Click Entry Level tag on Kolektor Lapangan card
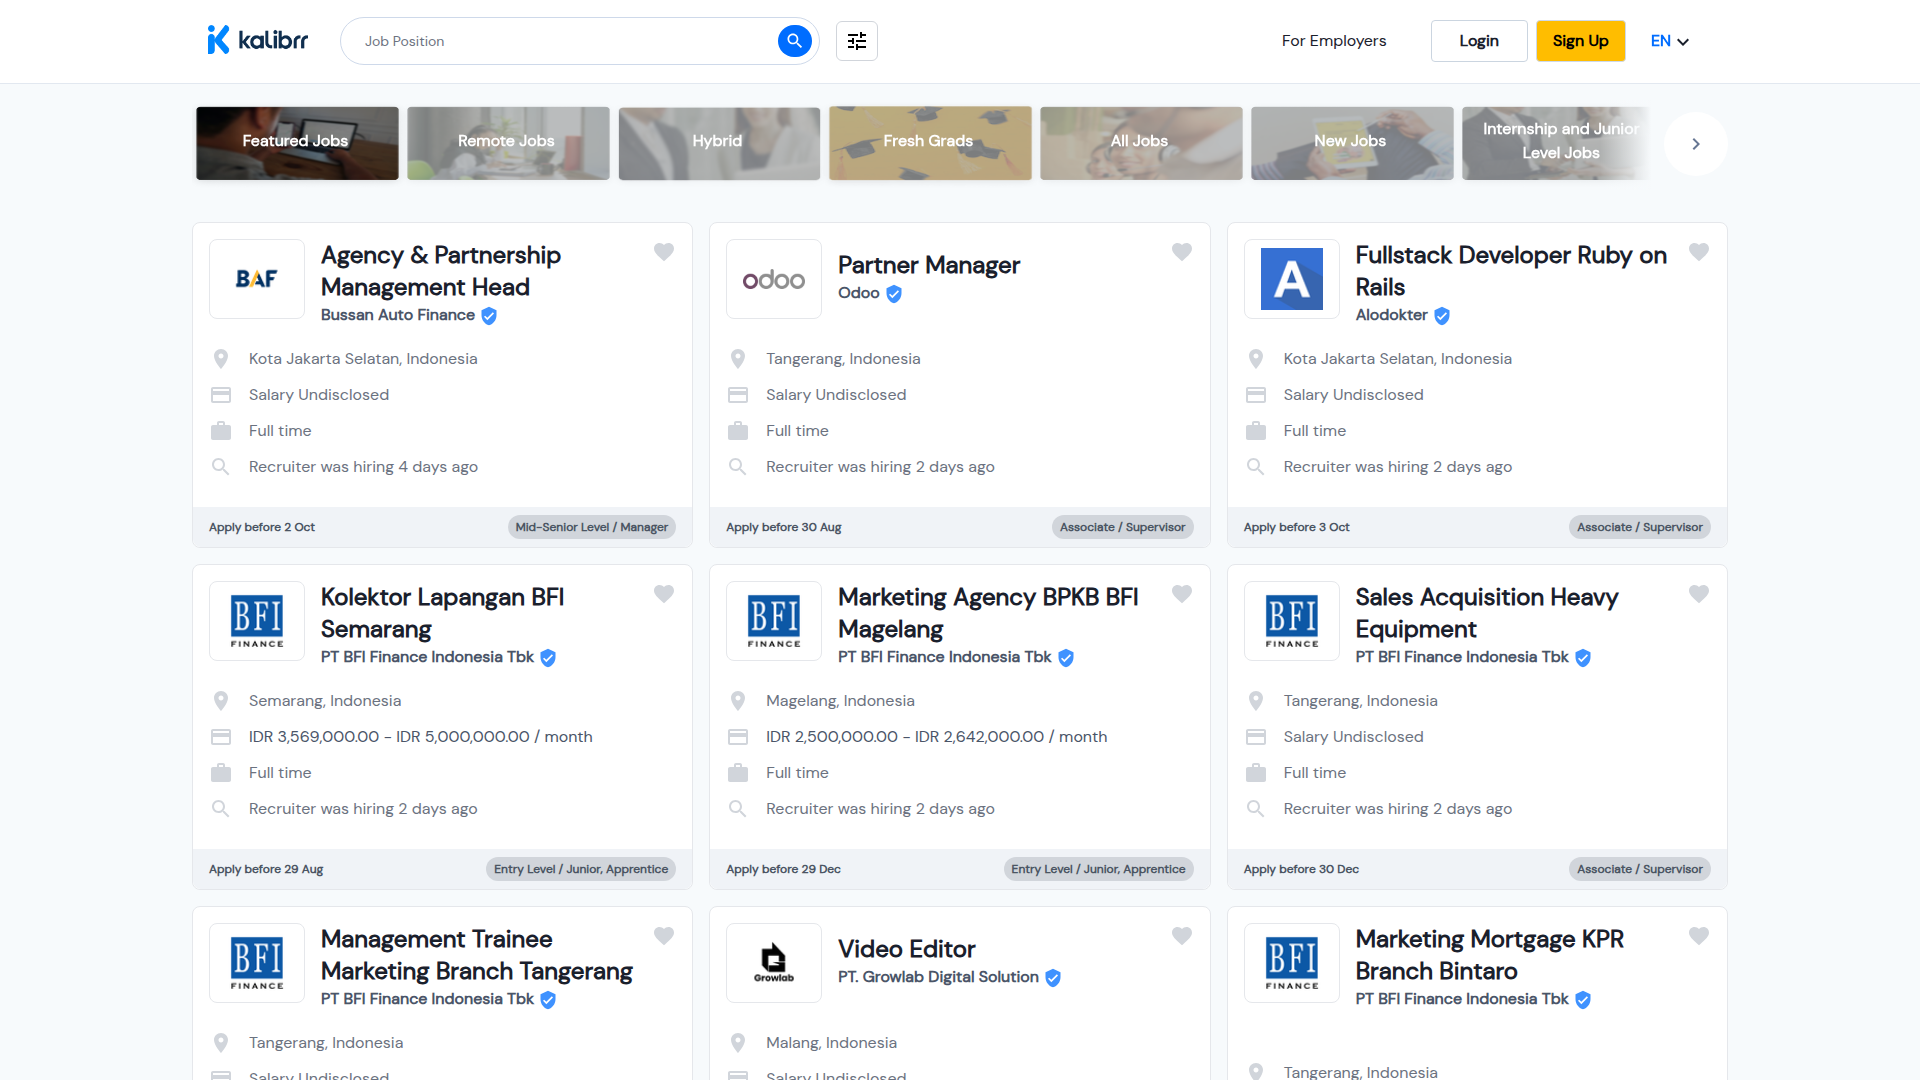 (581, 869)
